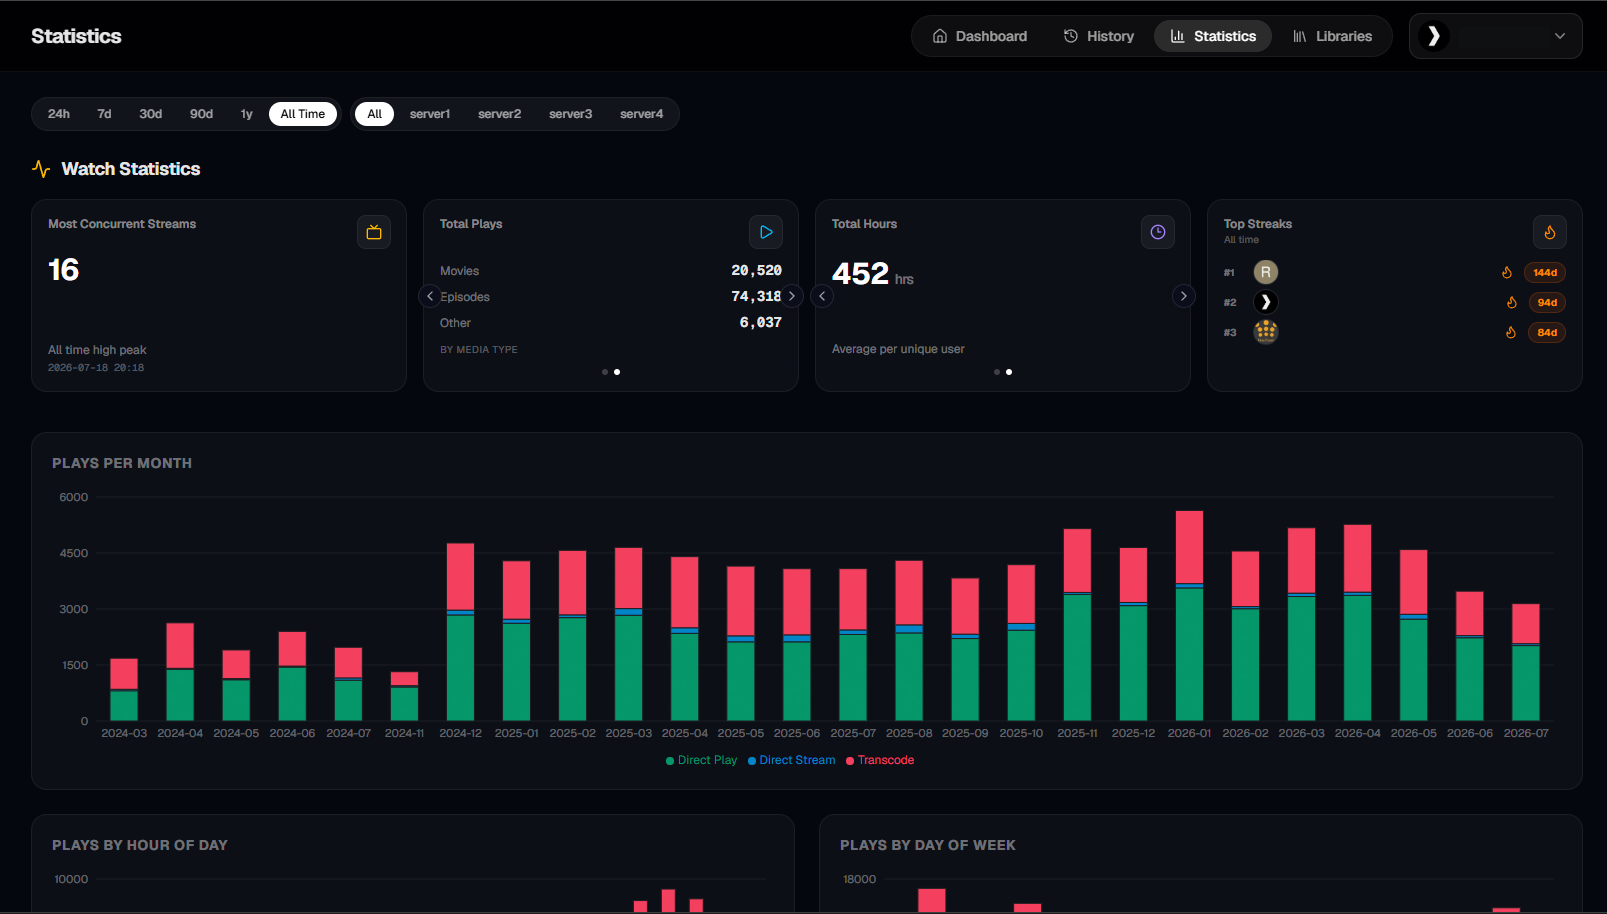Select the 7d time range

click(104, 114)
